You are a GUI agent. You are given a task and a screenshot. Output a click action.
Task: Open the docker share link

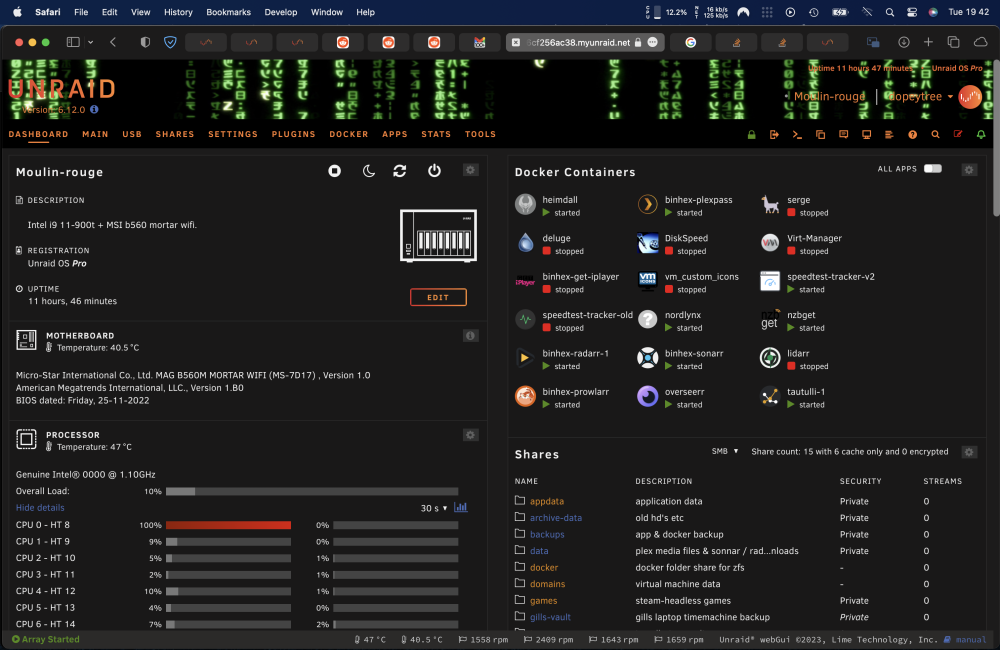544,568
